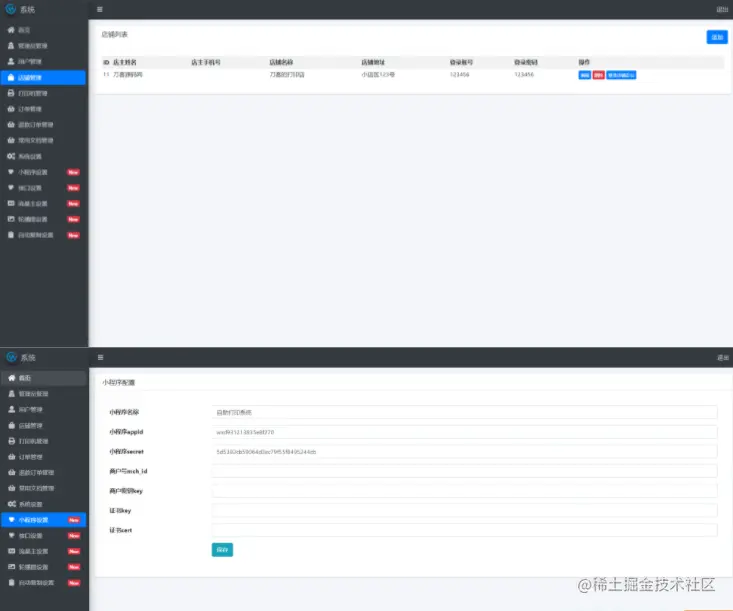Click 小程序名称 input field
The image size is (733, 611).
point(464,412)
